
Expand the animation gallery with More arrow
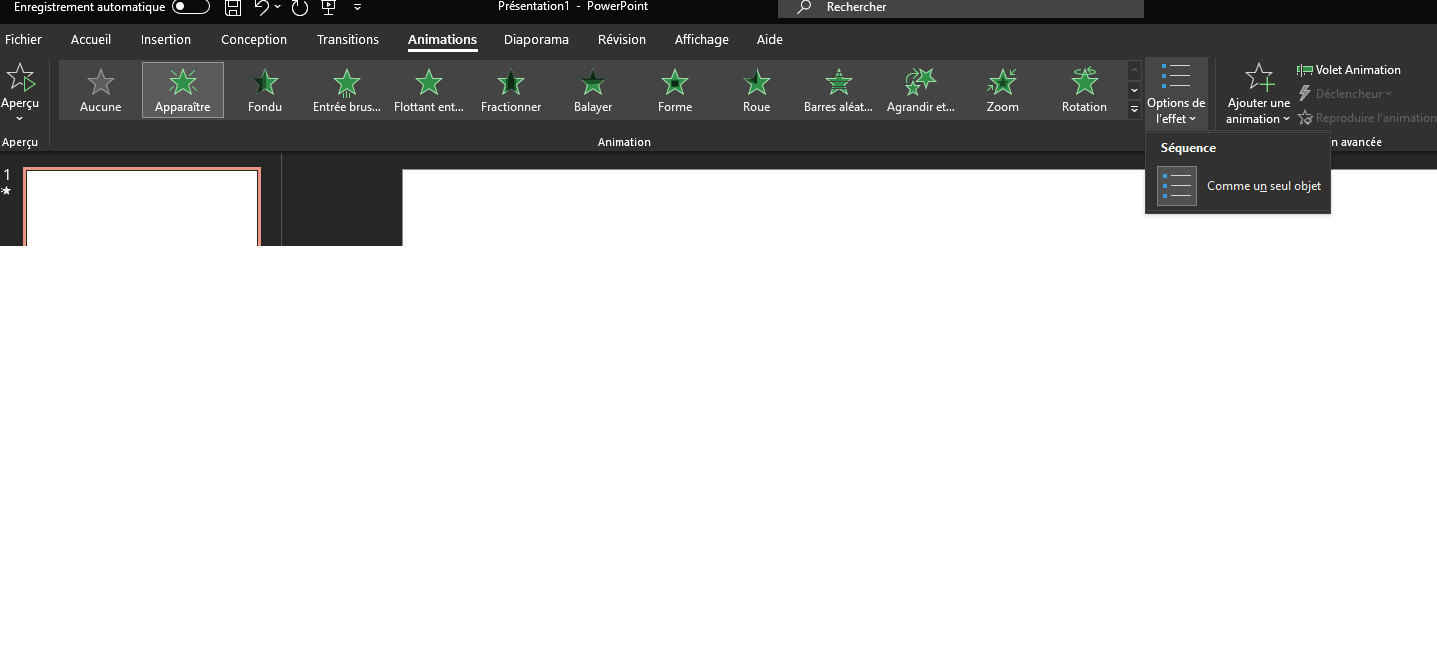(x=1134, y=109)
